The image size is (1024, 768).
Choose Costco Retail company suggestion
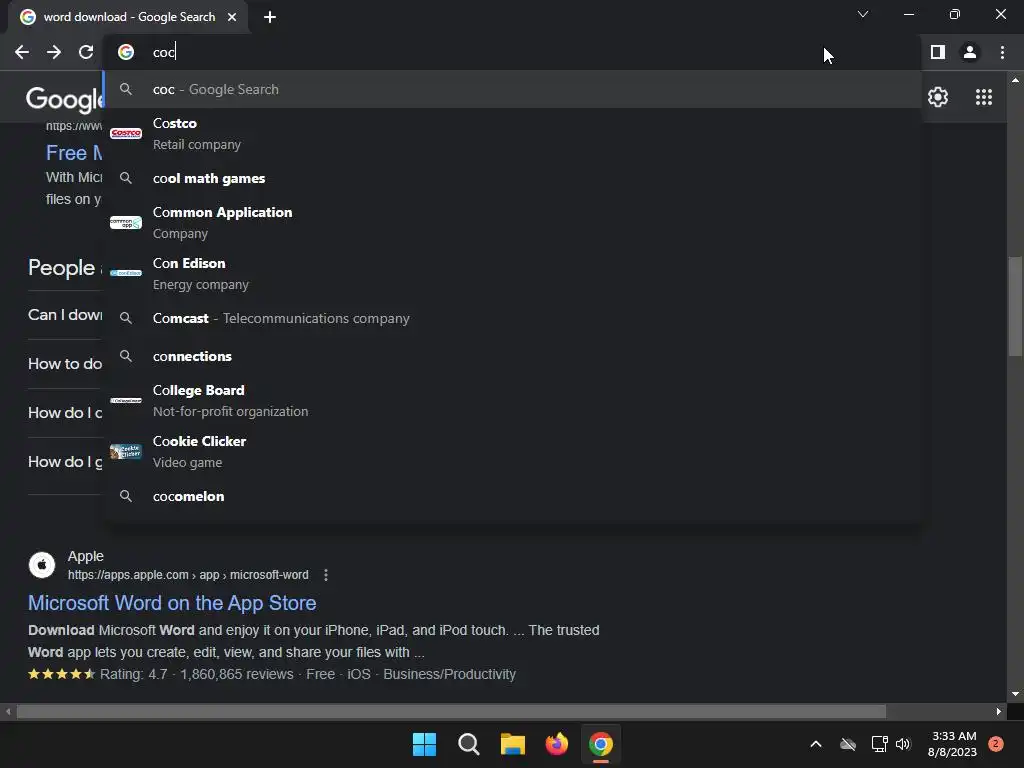tap(513, 133)
